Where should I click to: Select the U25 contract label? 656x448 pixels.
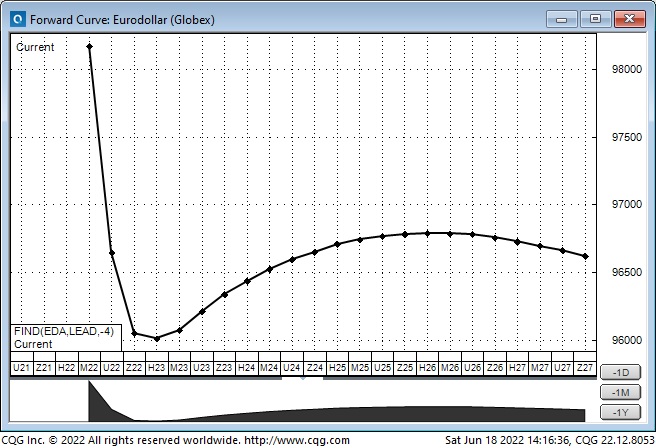[x=382, y=368]
